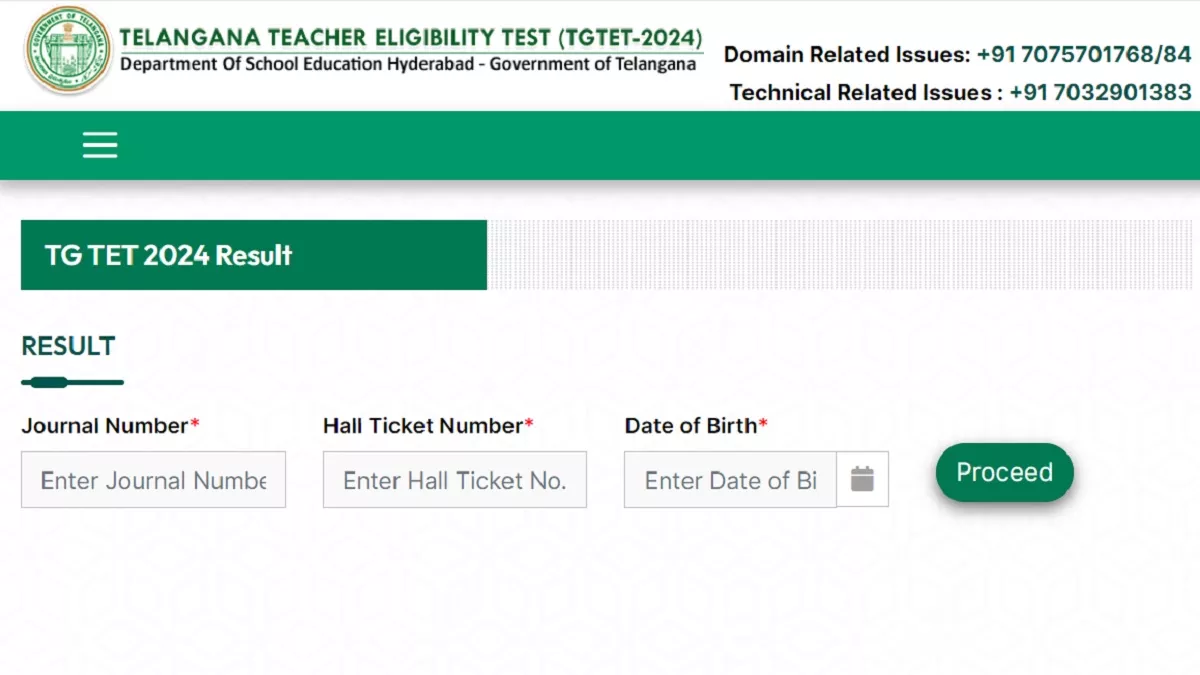Select the technical issues phone number 7032901383
This screenshot has width=1200, height=675.
click(x=1100, y=92)
